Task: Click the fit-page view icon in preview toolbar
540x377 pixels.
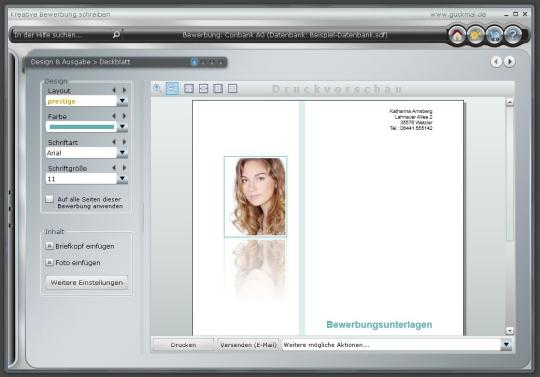Action: point(189,89)
